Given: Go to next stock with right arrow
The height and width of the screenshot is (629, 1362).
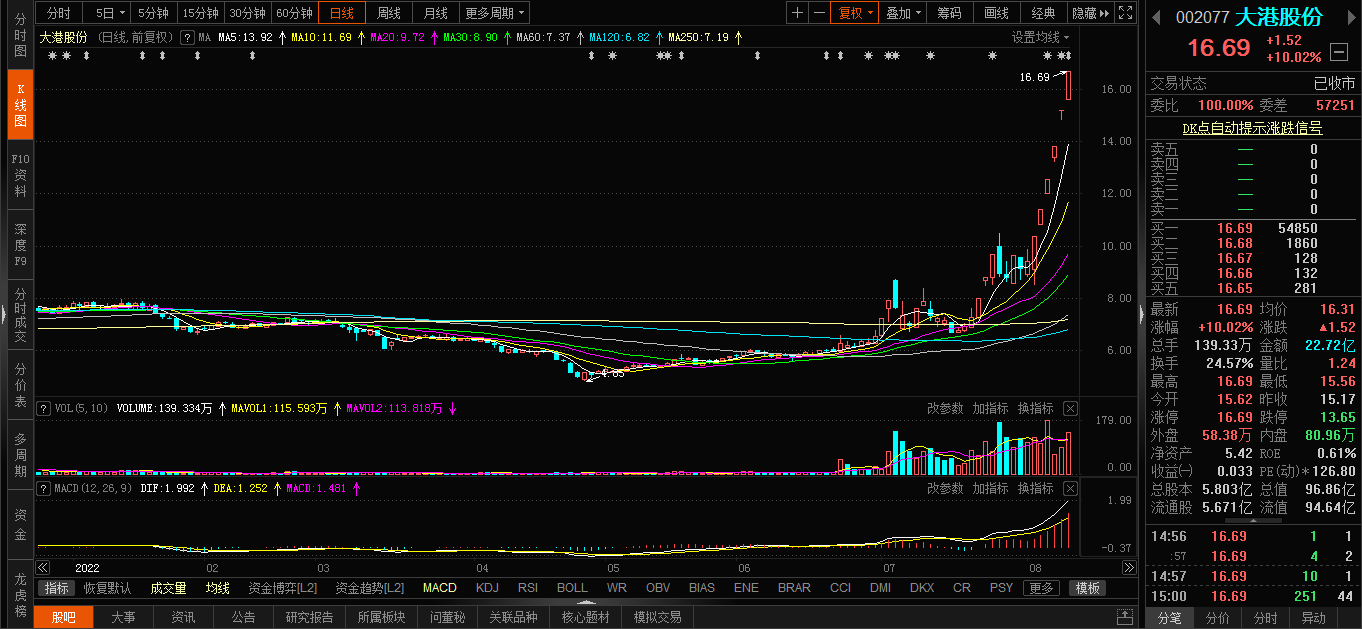Looking at the screenshot, I should pyautogui.click(x=1350, y=17).
